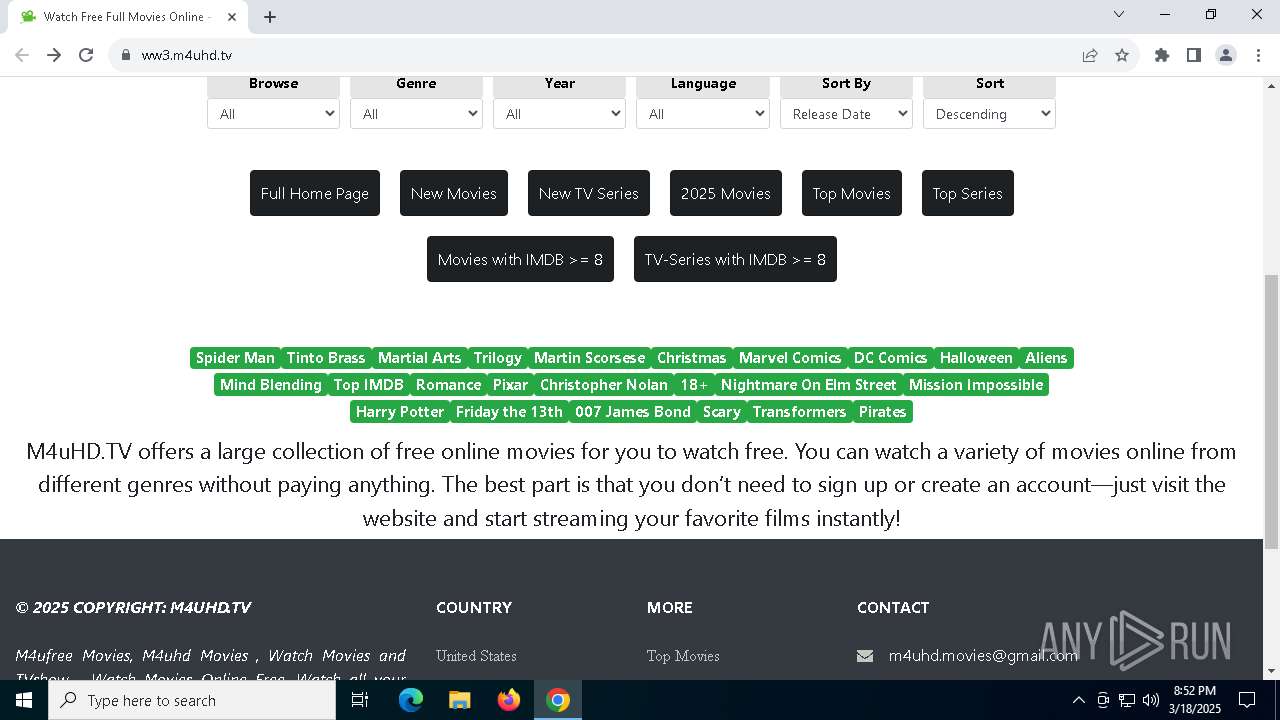Screen dimensions: 1280x720
Task: Open Task View on taskbar
Action: [360, 700]
